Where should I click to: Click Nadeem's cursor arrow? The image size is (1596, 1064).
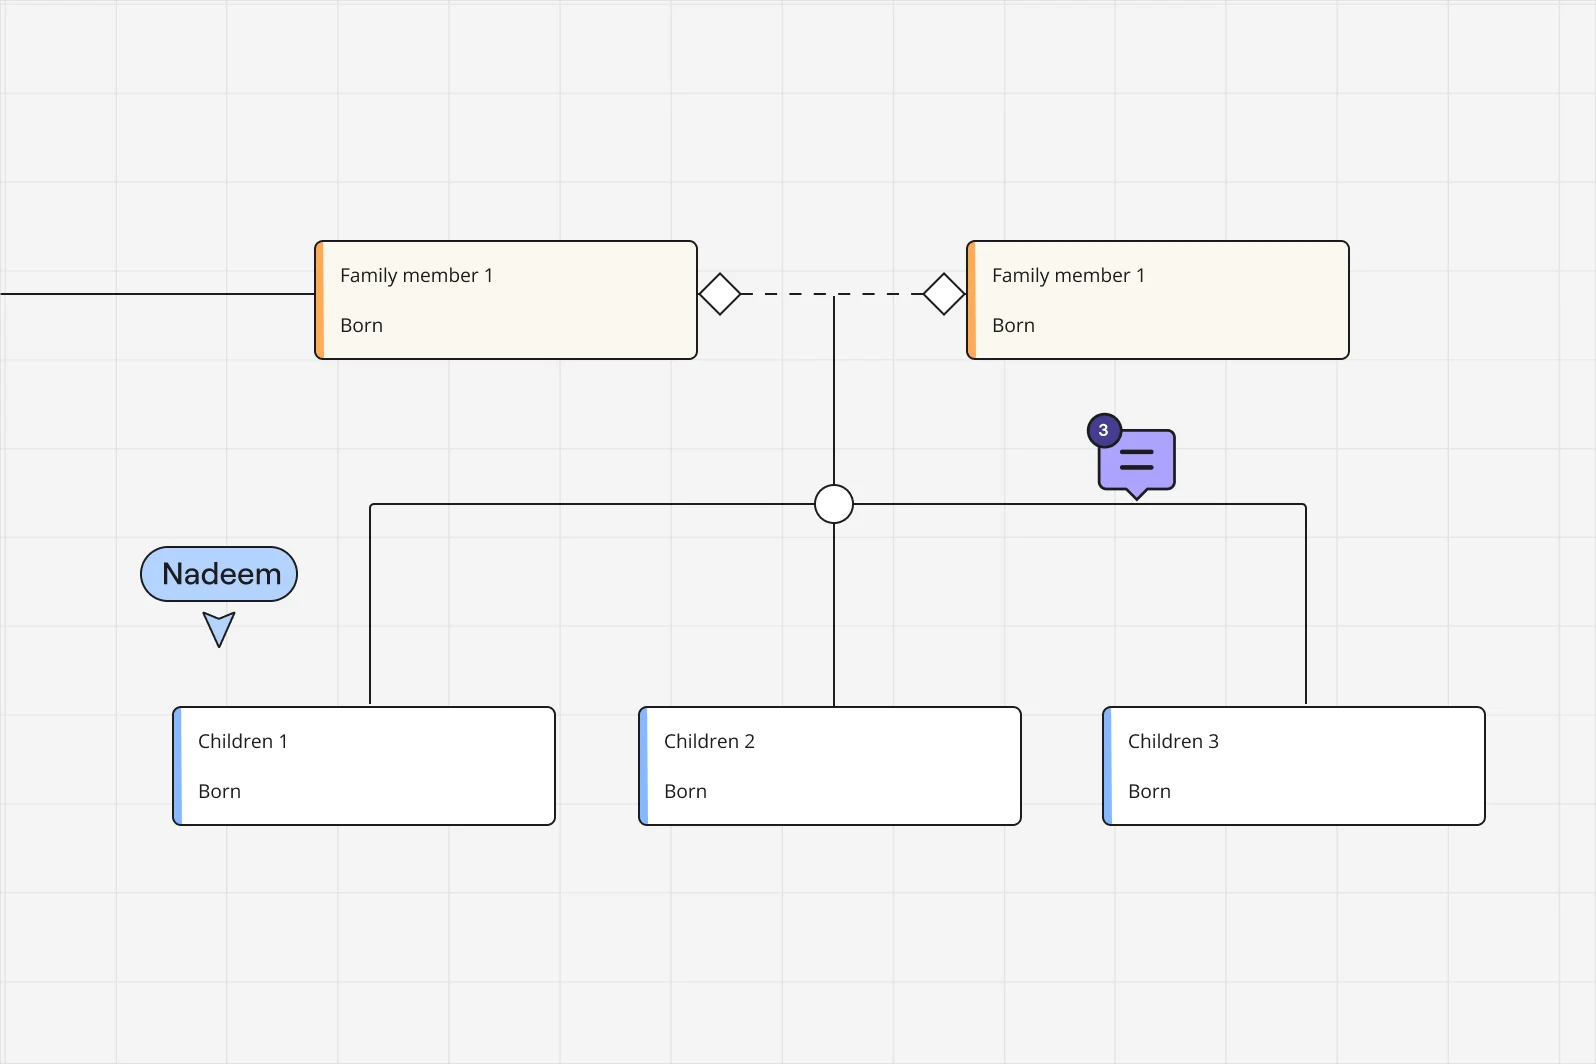[x=219, y=629]
